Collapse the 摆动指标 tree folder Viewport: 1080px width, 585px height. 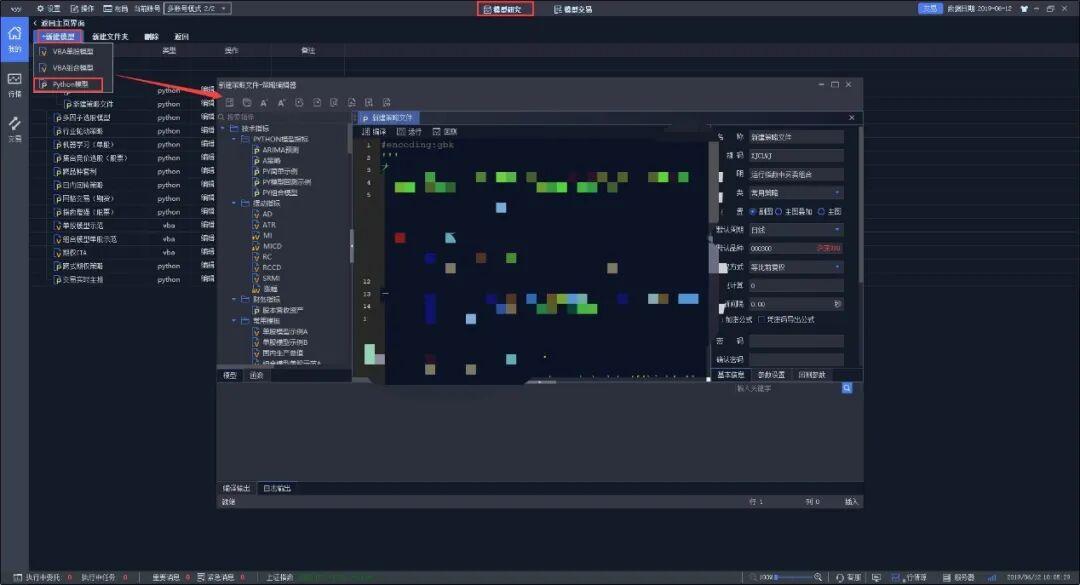234,203
